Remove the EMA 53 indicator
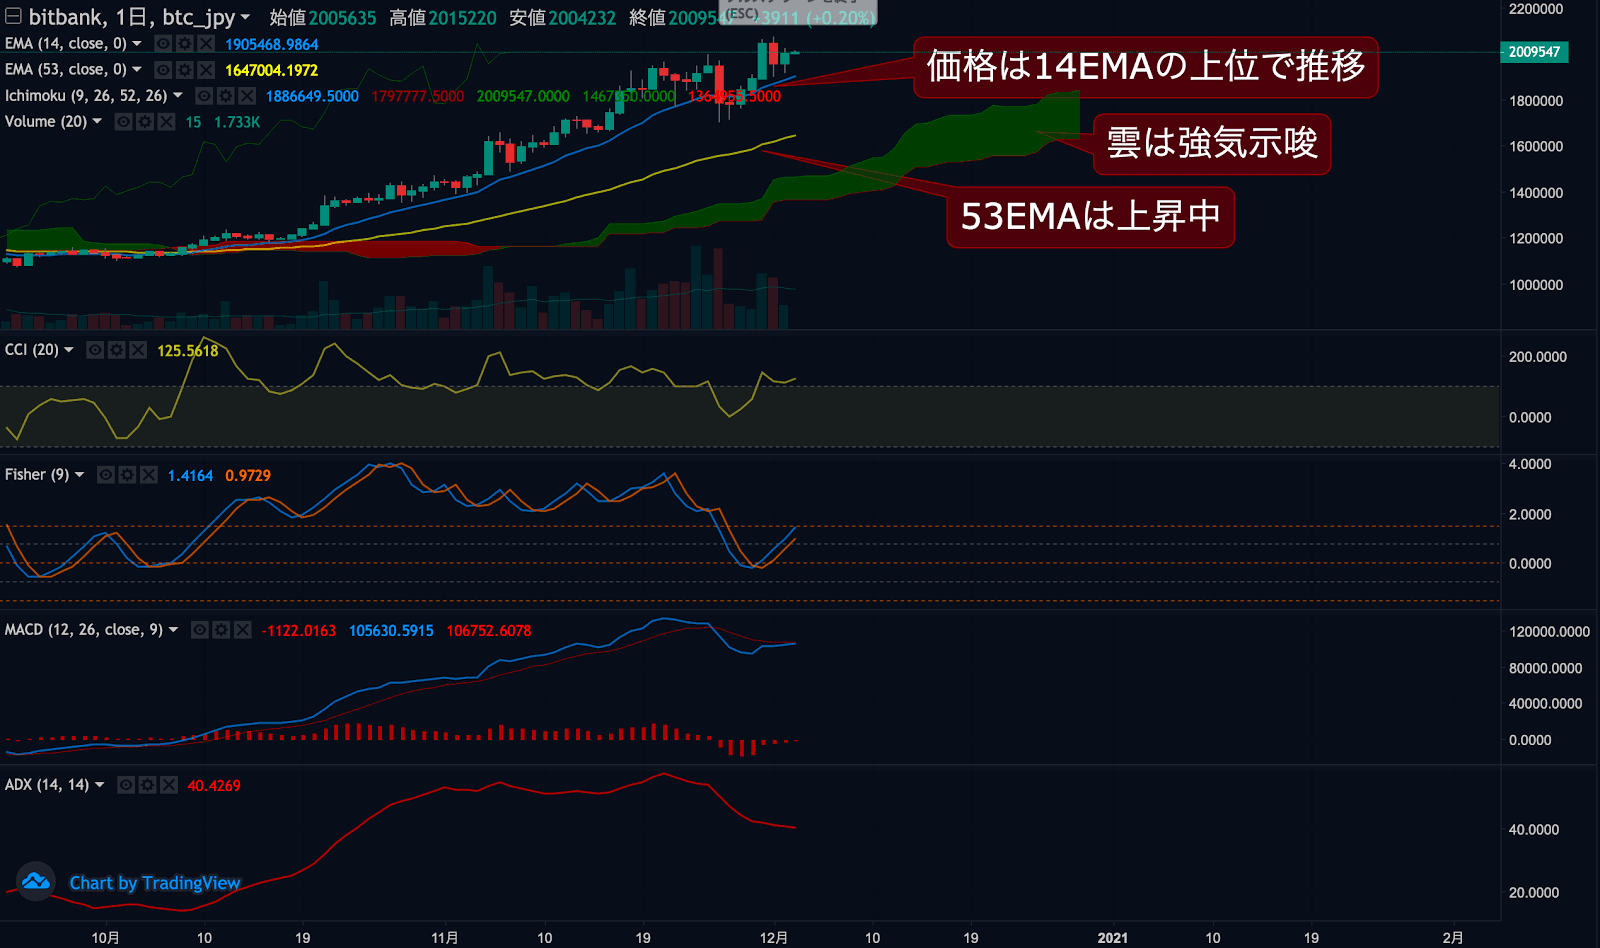This screenshot has width=1600, height=948. 205,70
